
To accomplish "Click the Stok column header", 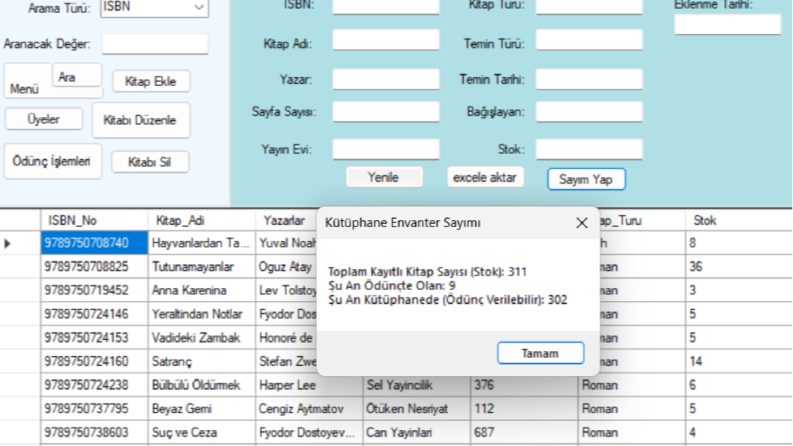I will (739, 220).
